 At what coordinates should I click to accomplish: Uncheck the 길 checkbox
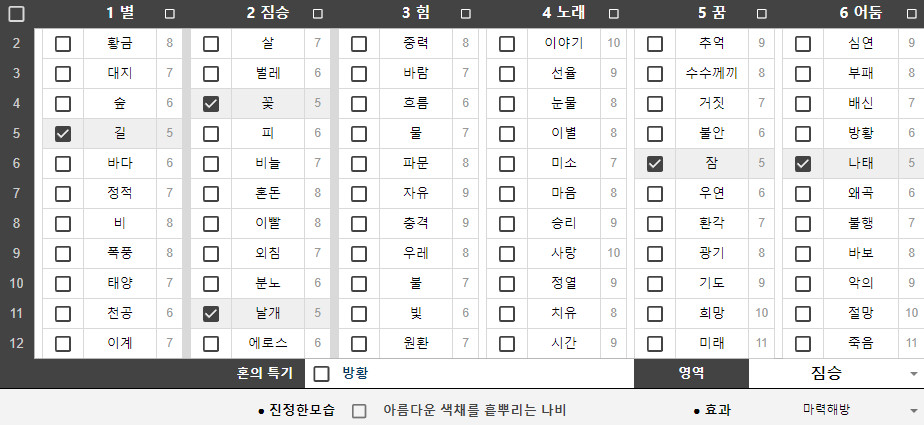click(63, 134)
